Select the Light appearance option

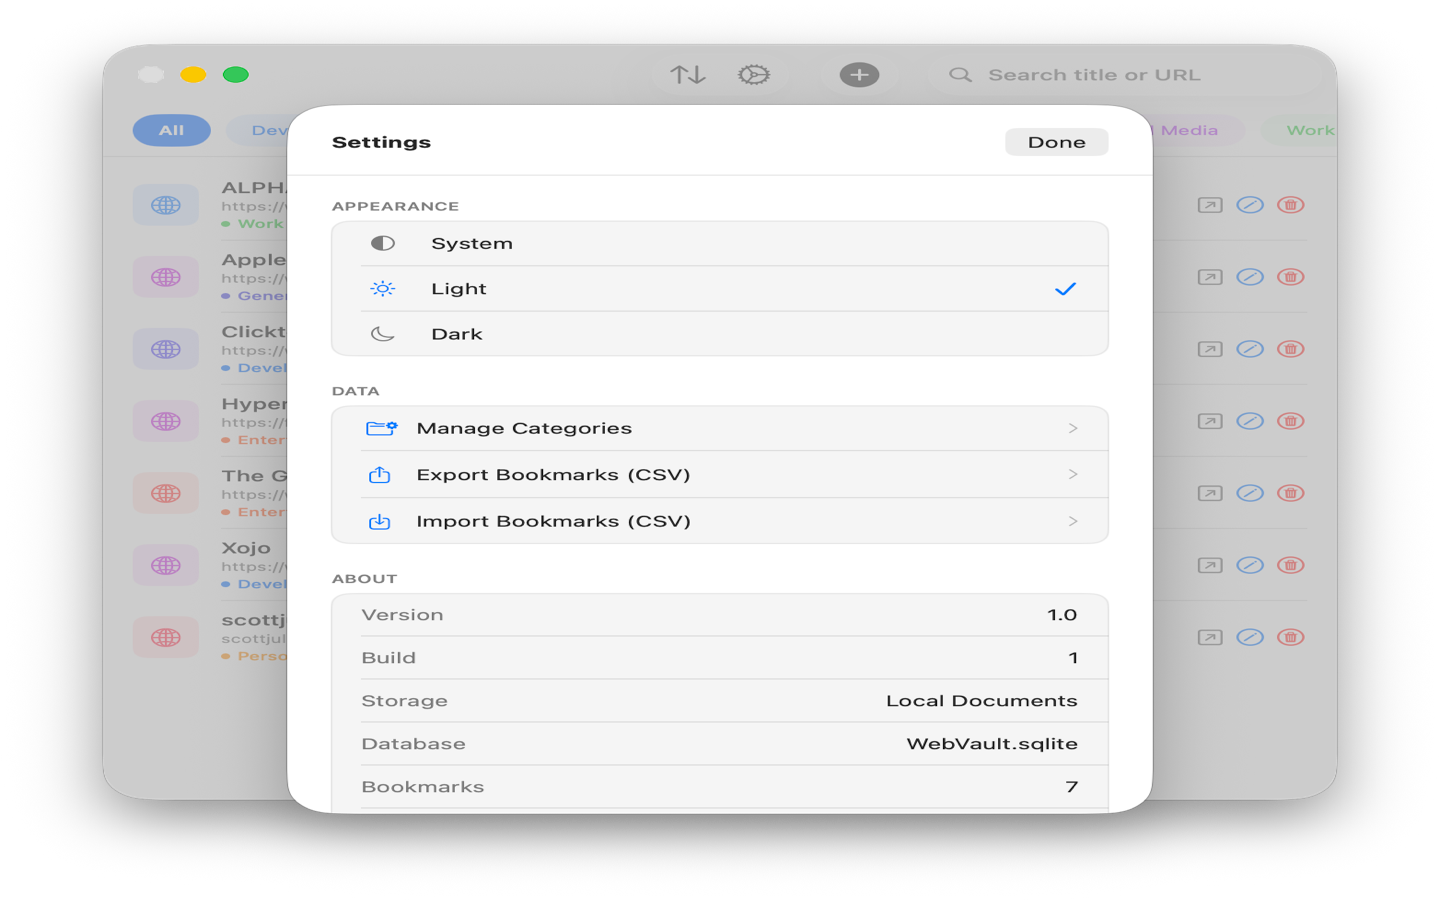[720, 289]
